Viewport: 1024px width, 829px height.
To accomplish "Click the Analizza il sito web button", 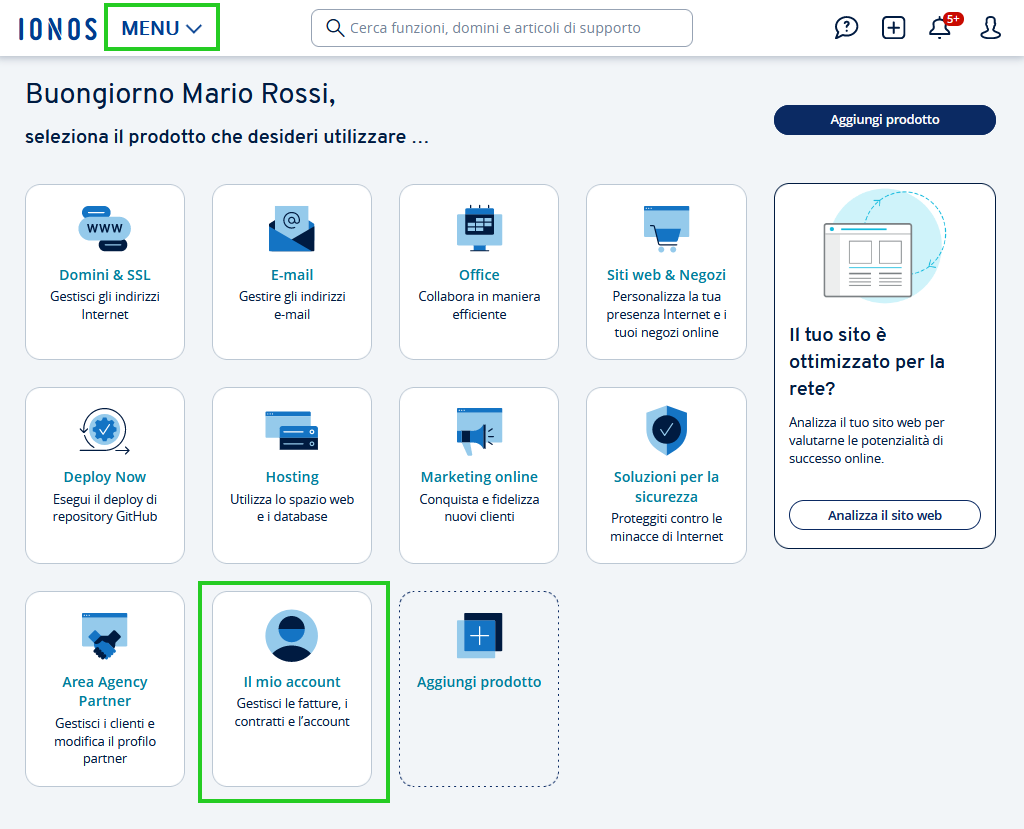I will 884,515.
